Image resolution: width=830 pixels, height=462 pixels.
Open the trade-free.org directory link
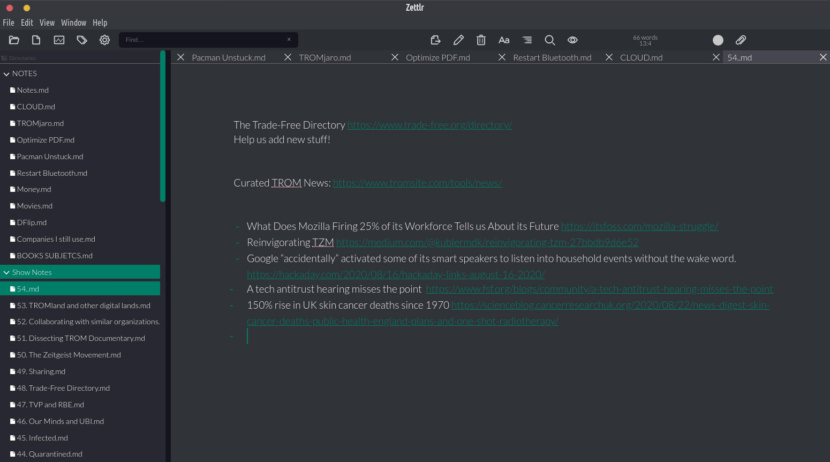tap(429, 125)
